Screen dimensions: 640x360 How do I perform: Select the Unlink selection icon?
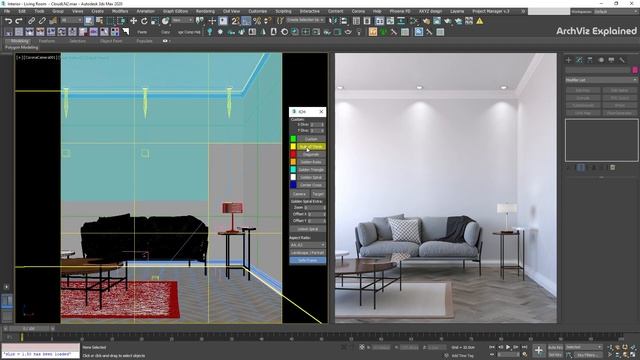(42, 20)
